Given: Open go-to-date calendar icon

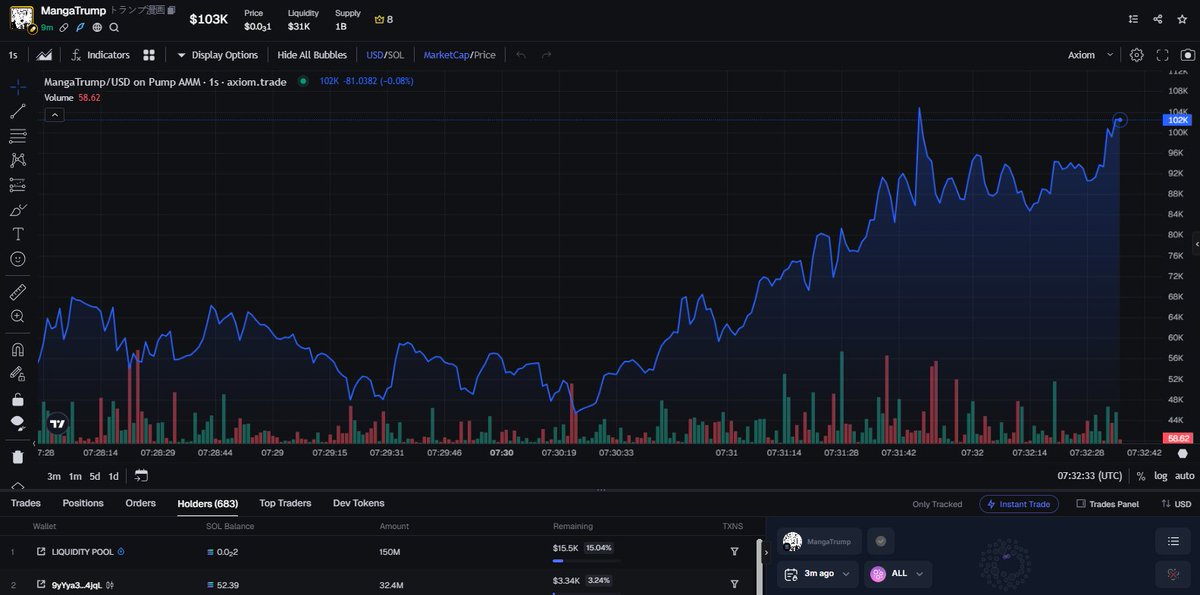Looking at the screenshot, I should 141,476.
